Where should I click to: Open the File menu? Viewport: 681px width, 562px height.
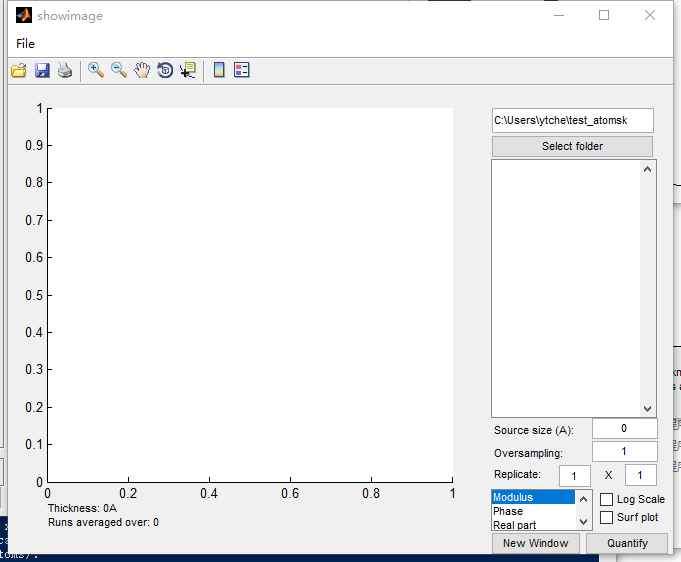pos(25,44)
